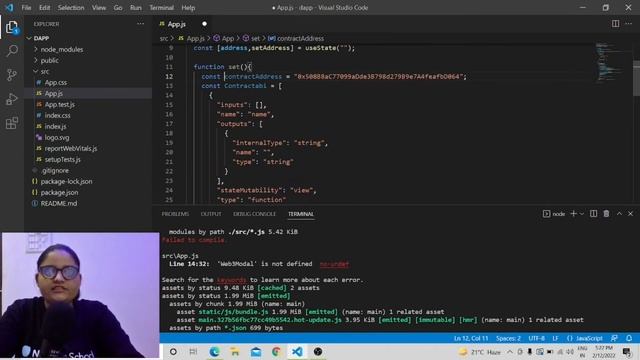Open index.js file
Screen dimensions: 640x360
pos(55,127)
